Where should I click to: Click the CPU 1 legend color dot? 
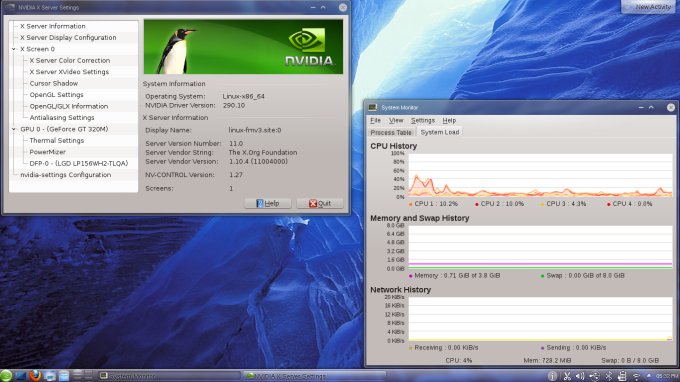(x=410, y=204)
